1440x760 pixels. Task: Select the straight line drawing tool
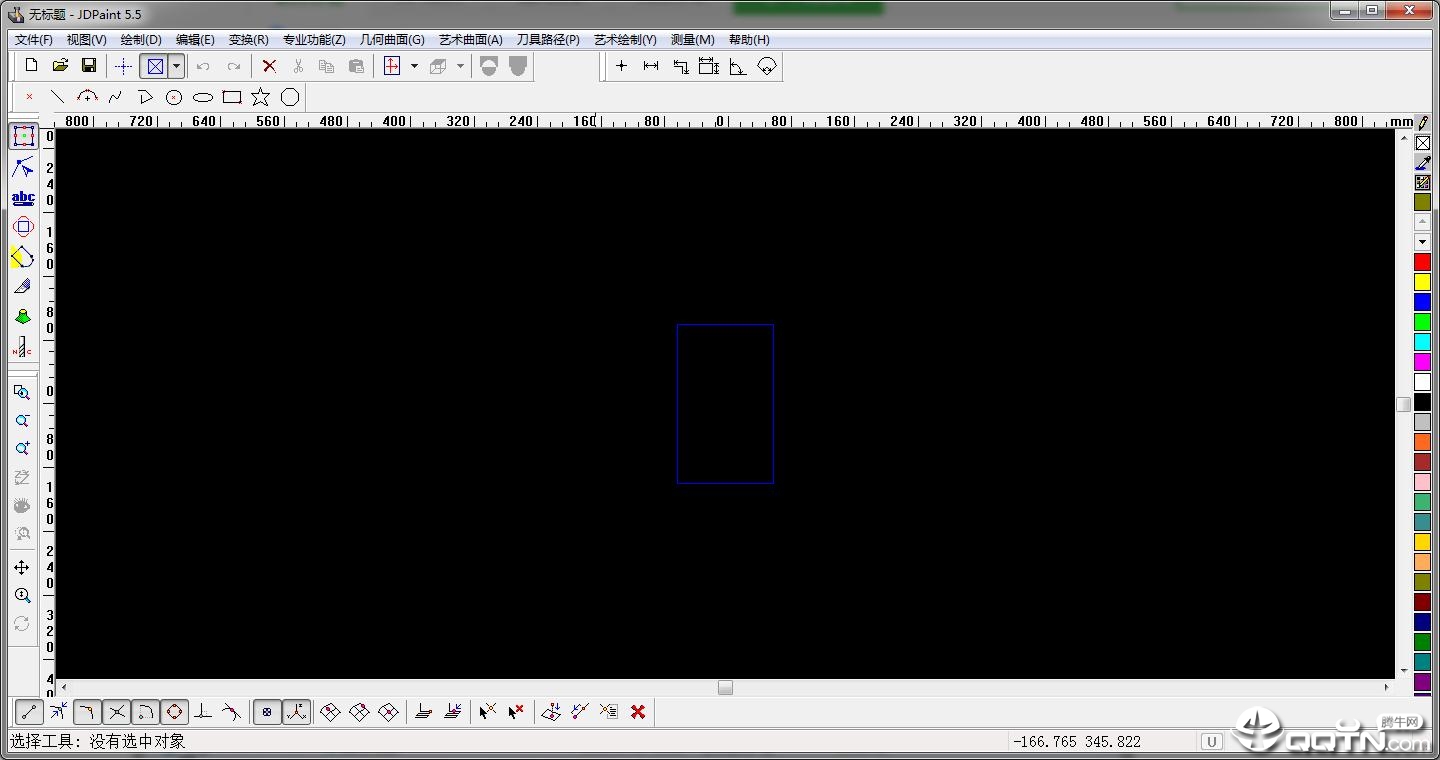point(58,97)
